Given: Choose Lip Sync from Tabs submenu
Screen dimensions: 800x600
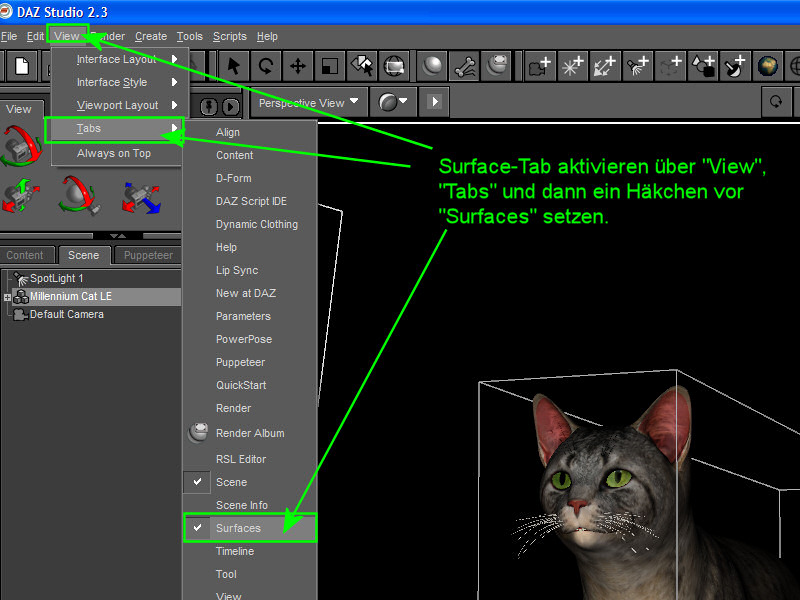Looking at the screenshot, I should point(250,270).
